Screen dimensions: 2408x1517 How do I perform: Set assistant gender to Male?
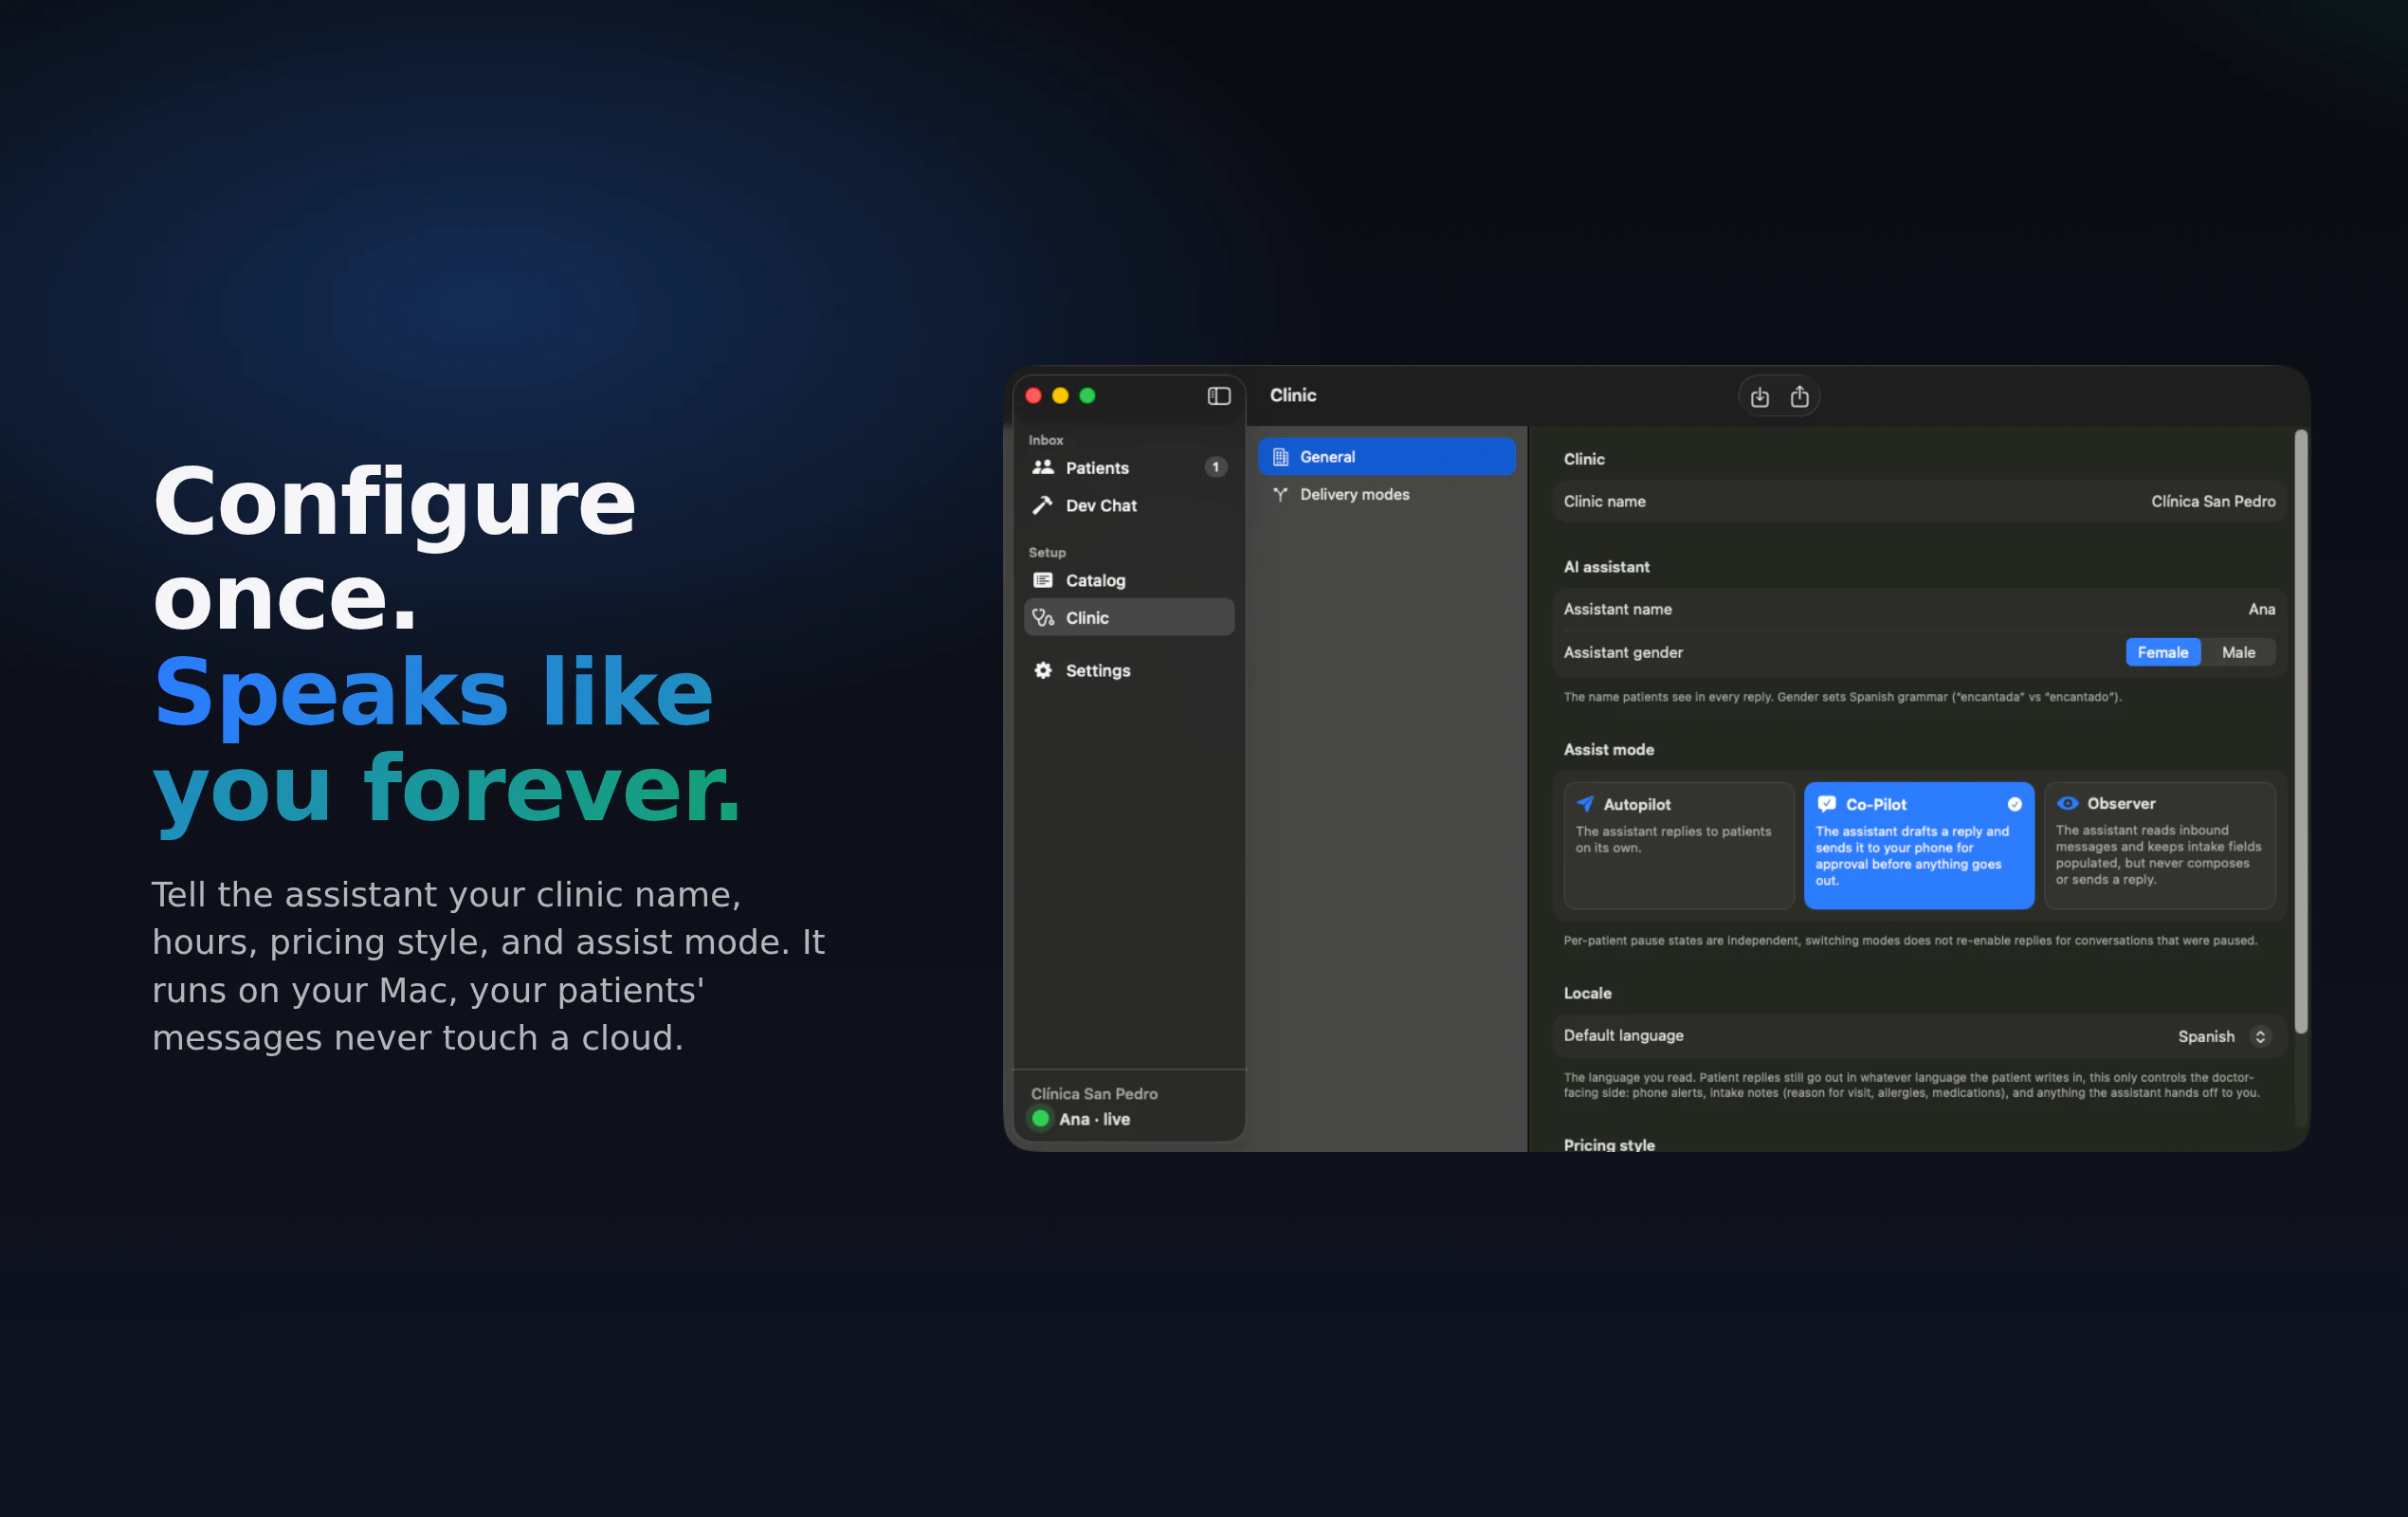click(2238, 652)
